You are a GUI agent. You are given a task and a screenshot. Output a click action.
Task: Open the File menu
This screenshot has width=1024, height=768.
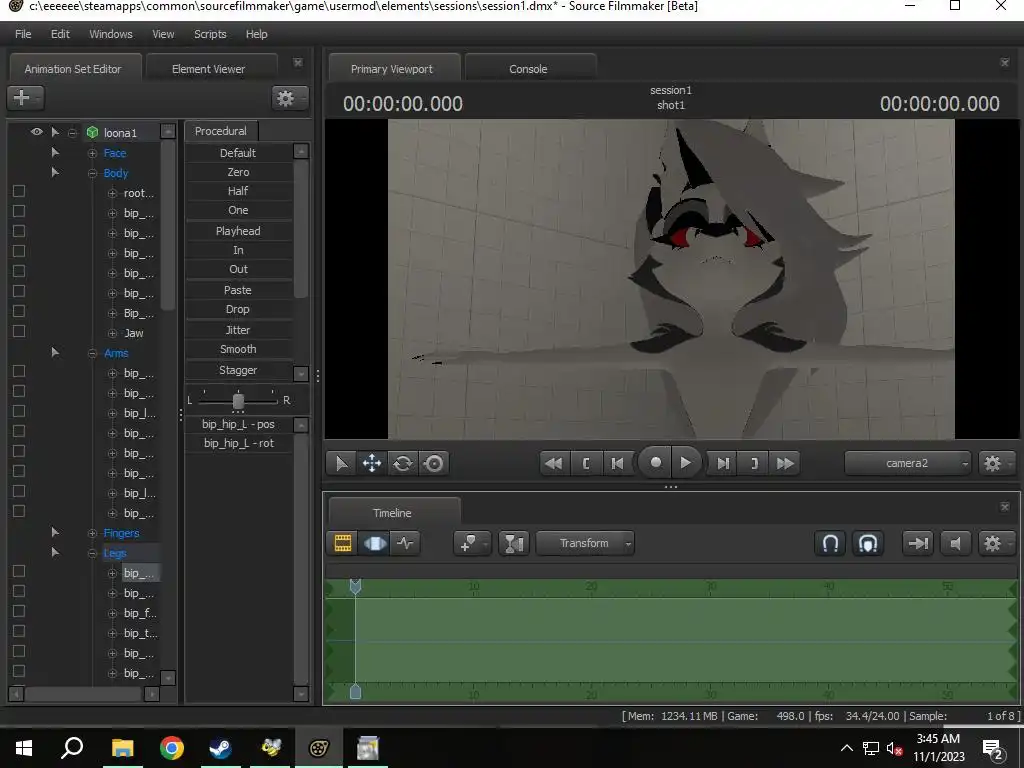(x=23, y=34)
